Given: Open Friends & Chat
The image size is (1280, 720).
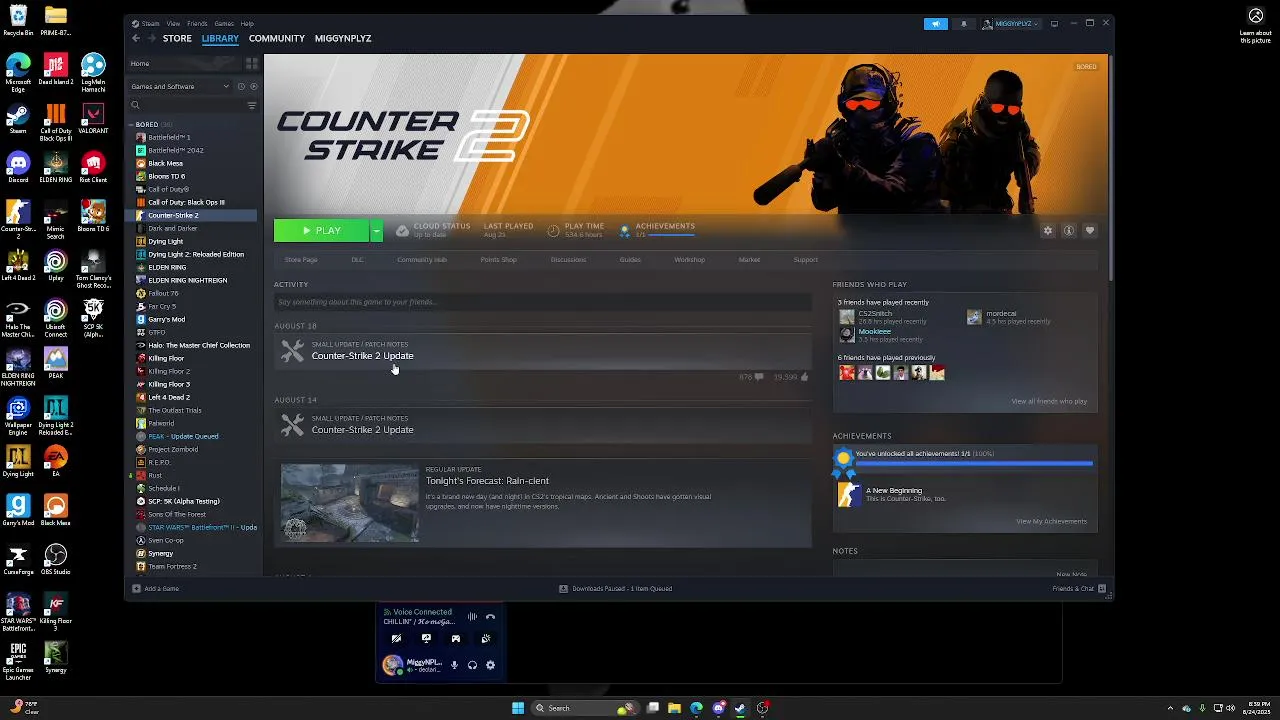Looking at the screenshot, I should (1078, 588).
